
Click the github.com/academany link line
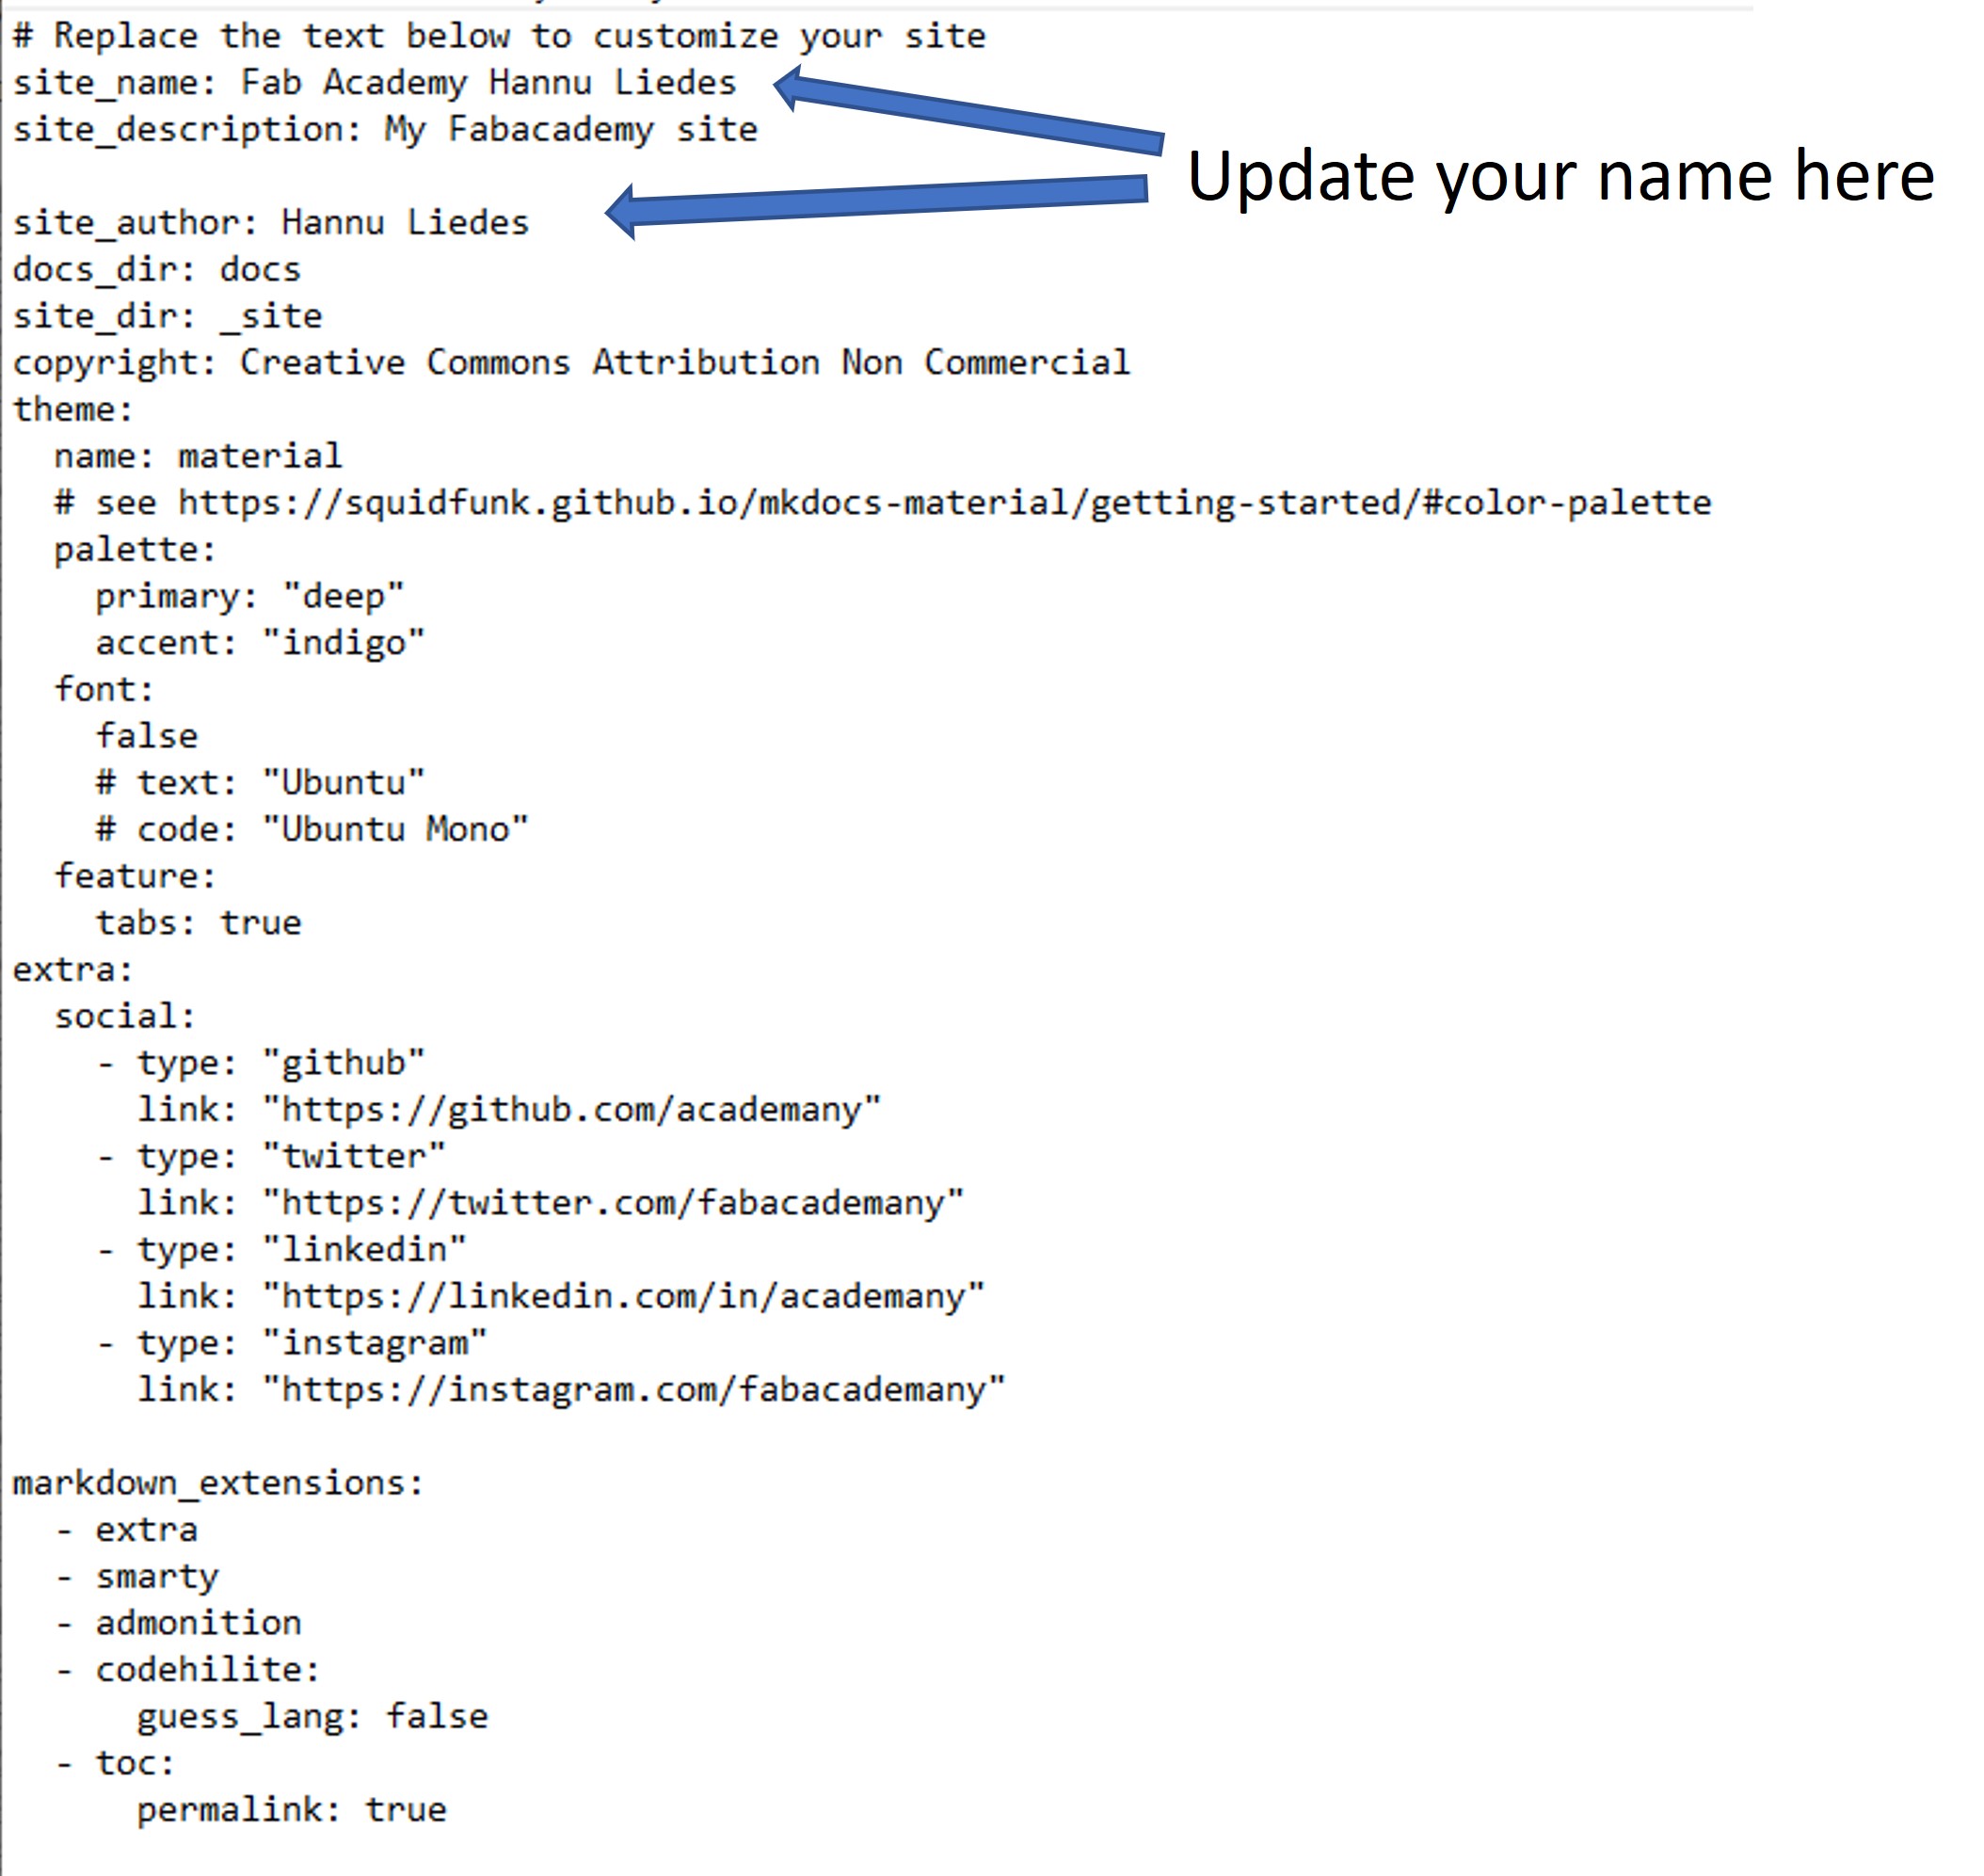(x=509, y=1110)
